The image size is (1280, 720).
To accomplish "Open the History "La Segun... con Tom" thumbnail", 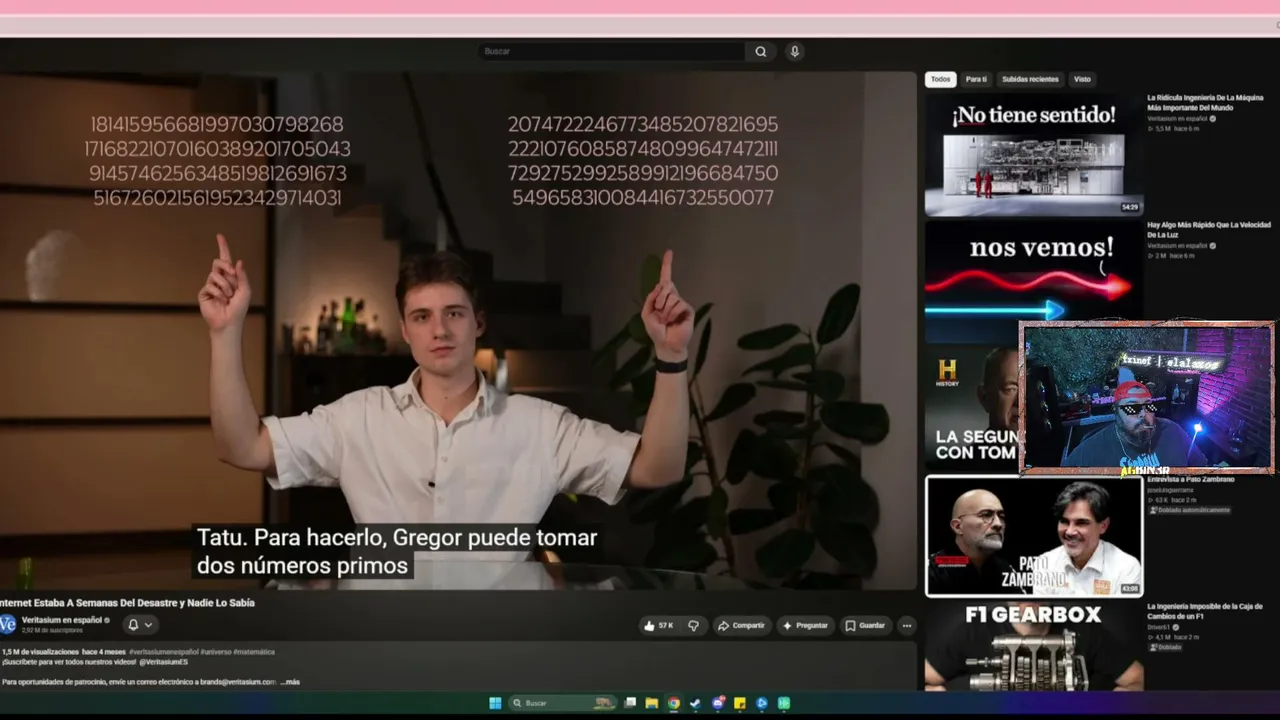I will pyautogui.click(x=972, y=408).
